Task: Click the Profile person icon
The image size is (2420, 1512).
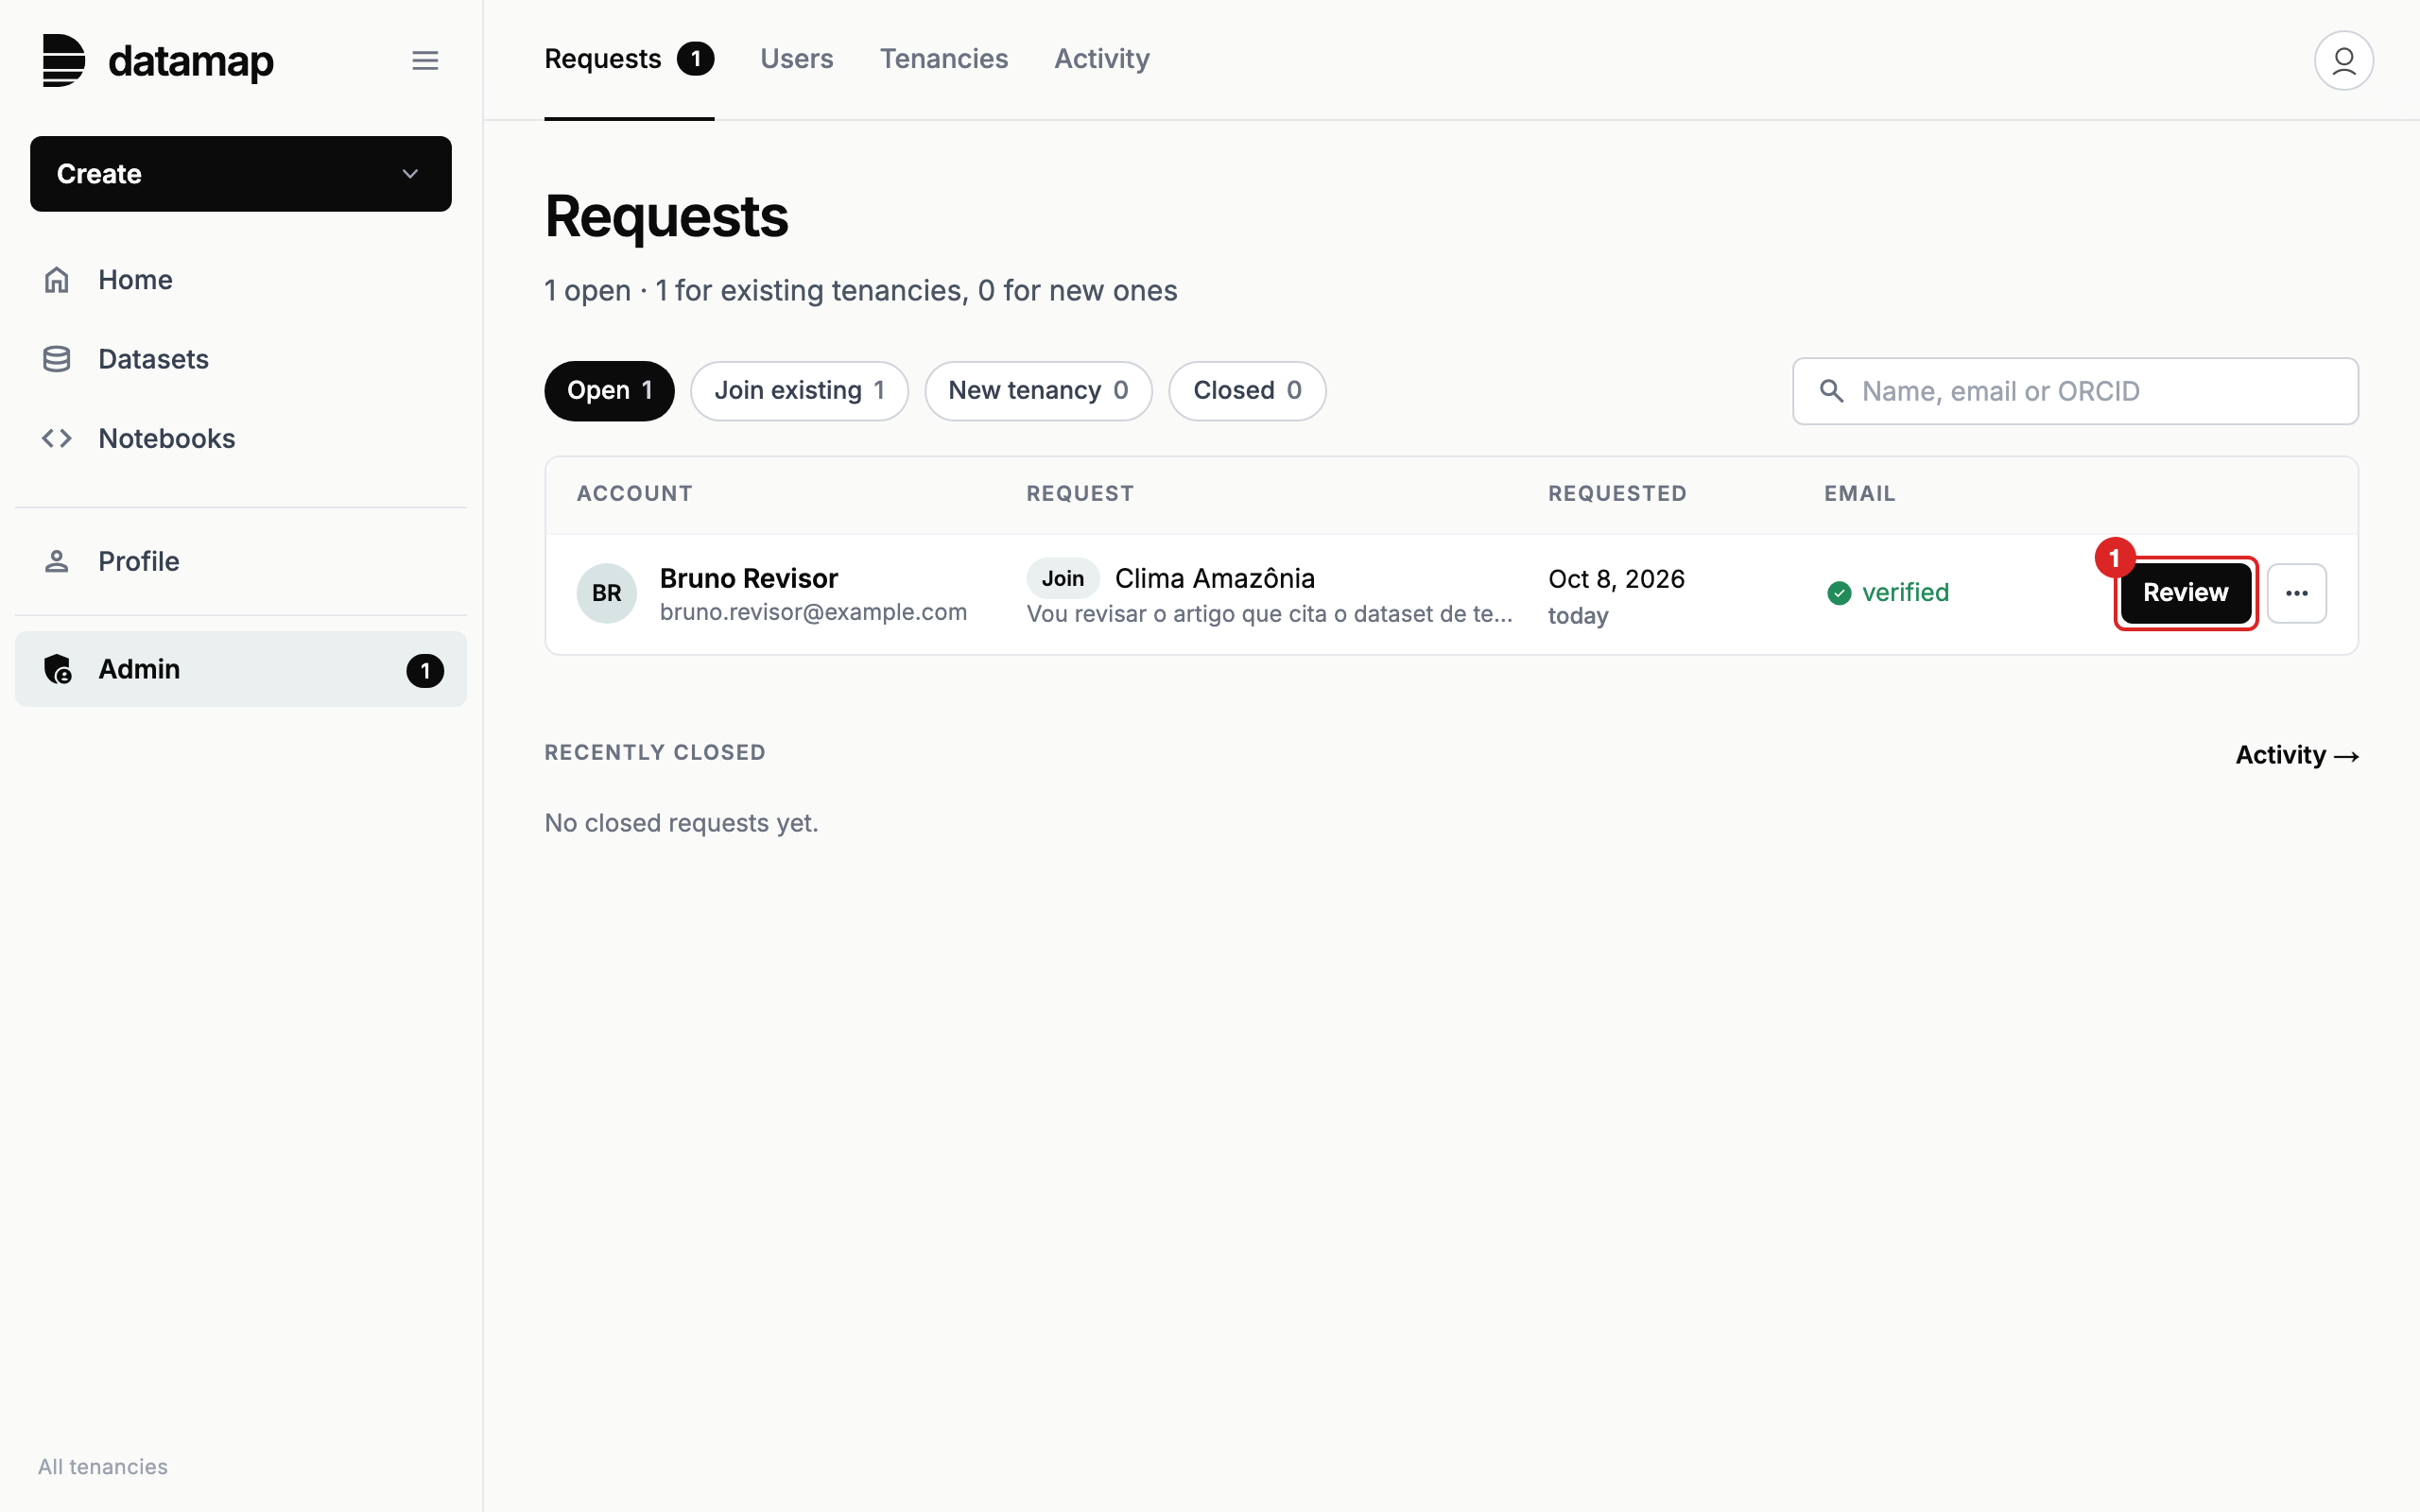Action: (57, 561)
